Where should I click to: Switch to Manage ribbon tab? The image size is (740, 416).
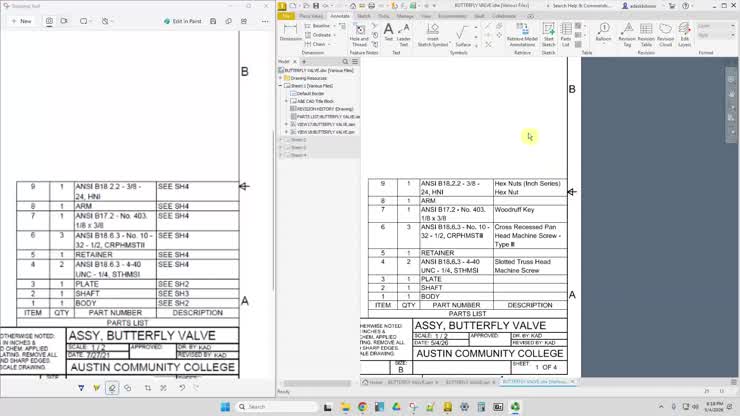[x=404, y=16]
